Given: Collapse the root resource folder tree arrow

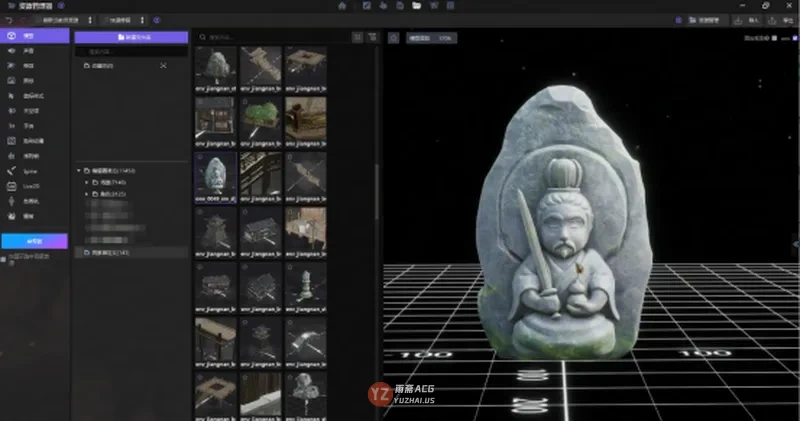Looking at the screenshot, I should 79,170.
